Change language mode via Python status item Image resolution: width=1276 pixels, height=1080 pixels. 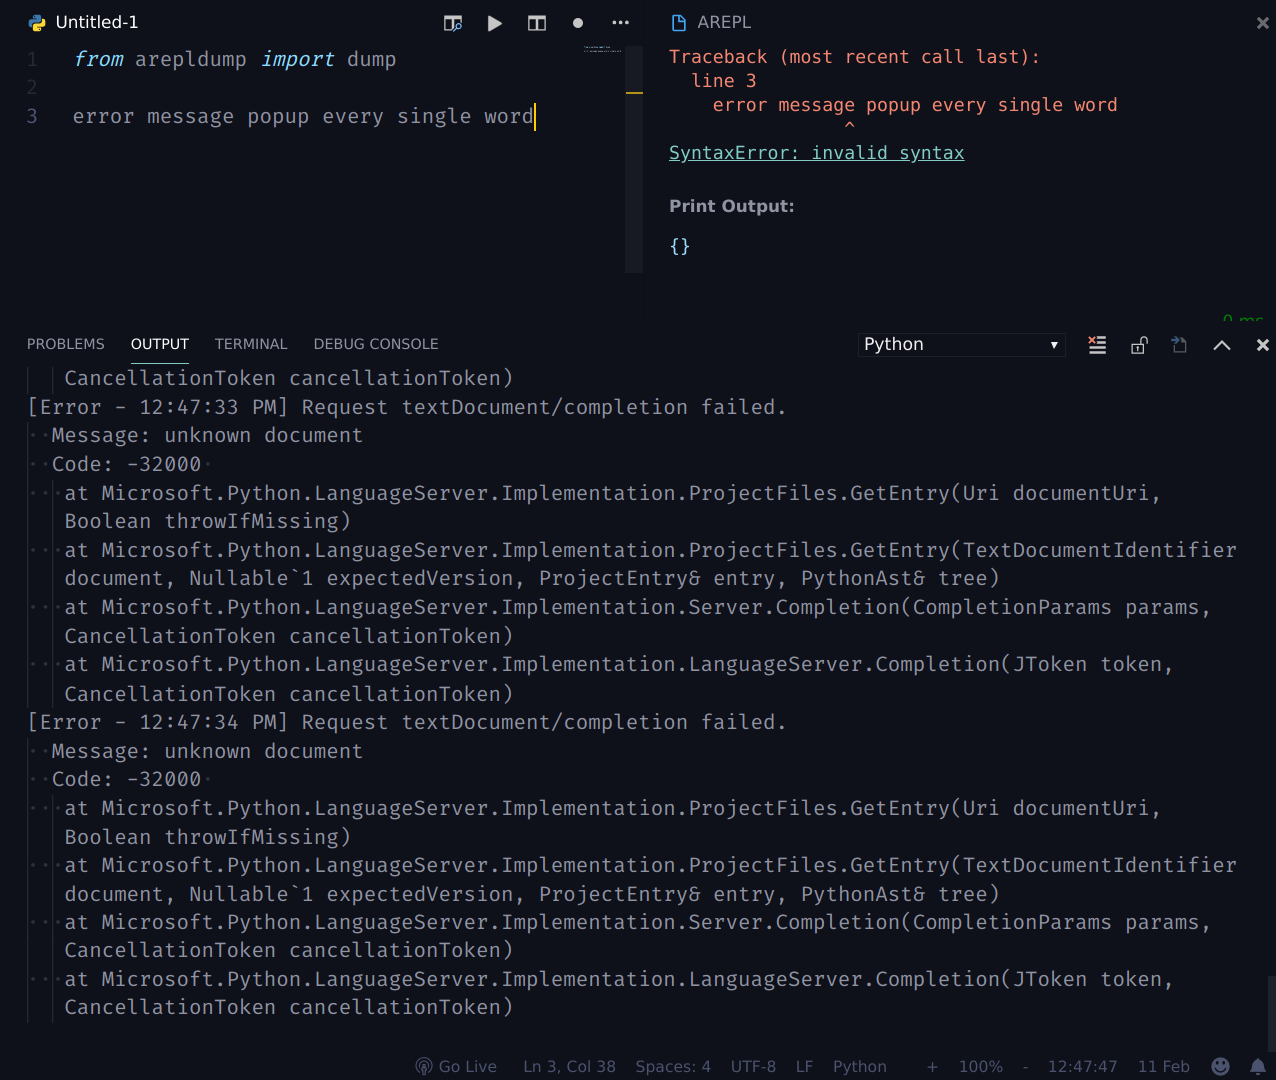coord(859,1066)
